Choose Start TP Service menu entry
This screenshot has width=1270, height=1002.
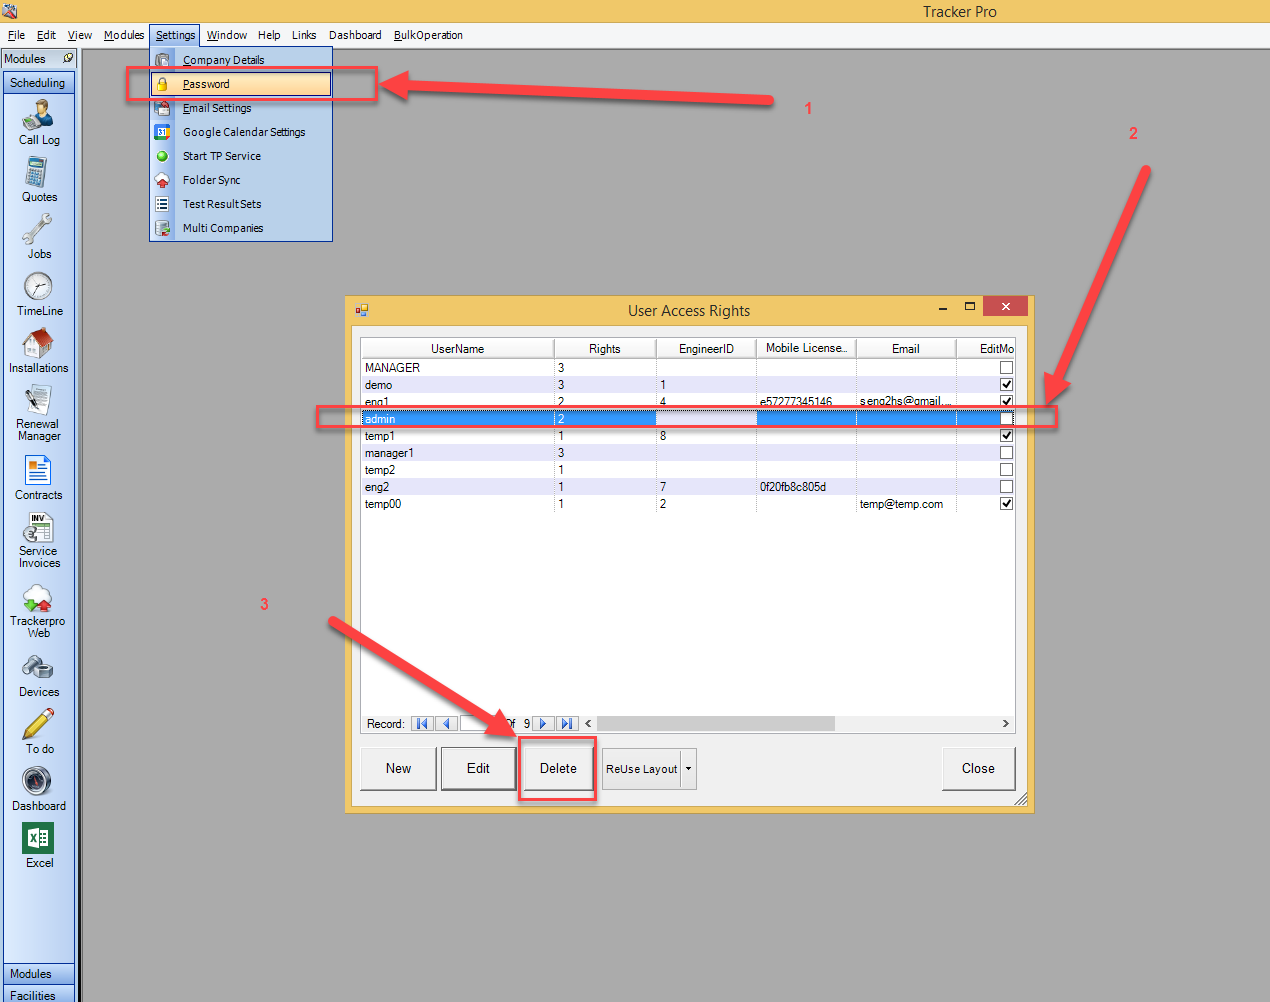[241, 156]
